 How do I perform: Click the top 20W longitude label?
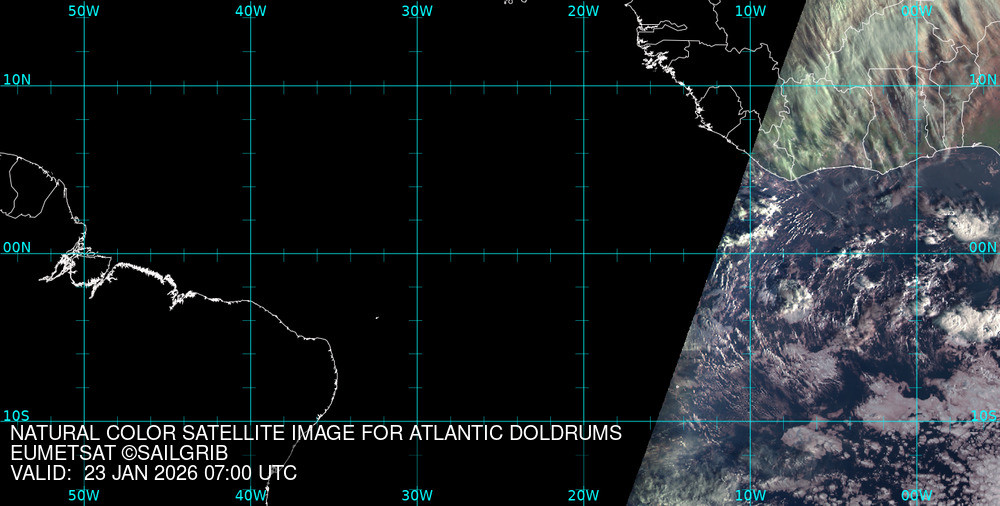tap(583, 11)
